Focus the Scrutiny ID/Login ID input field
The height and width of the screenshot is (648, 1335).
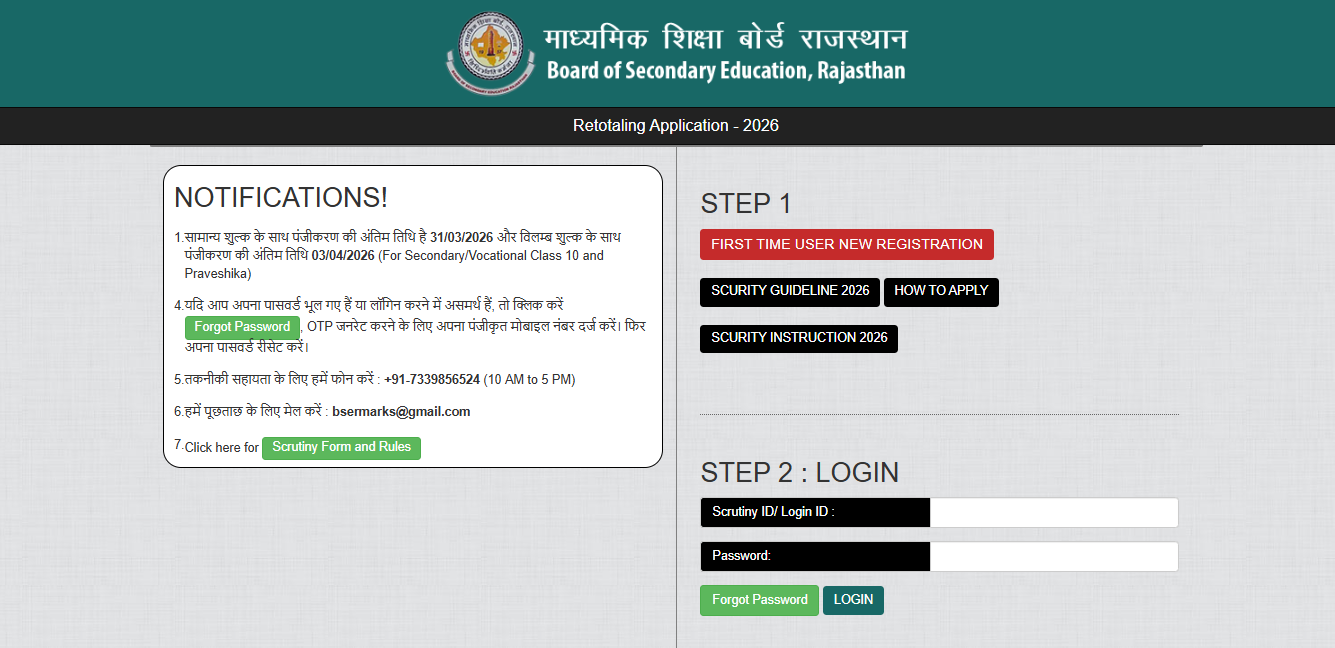[x=1053, y=512]
